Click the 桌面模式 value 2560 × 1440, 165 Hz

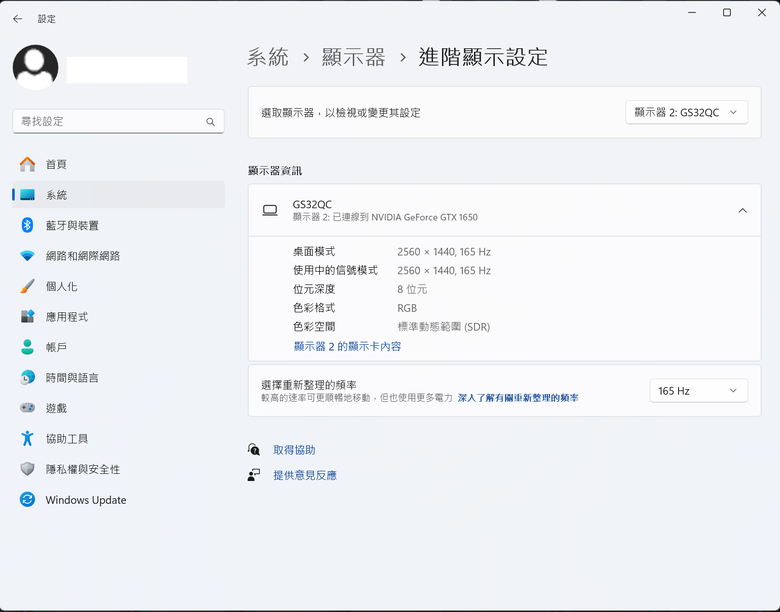[444, 252]
